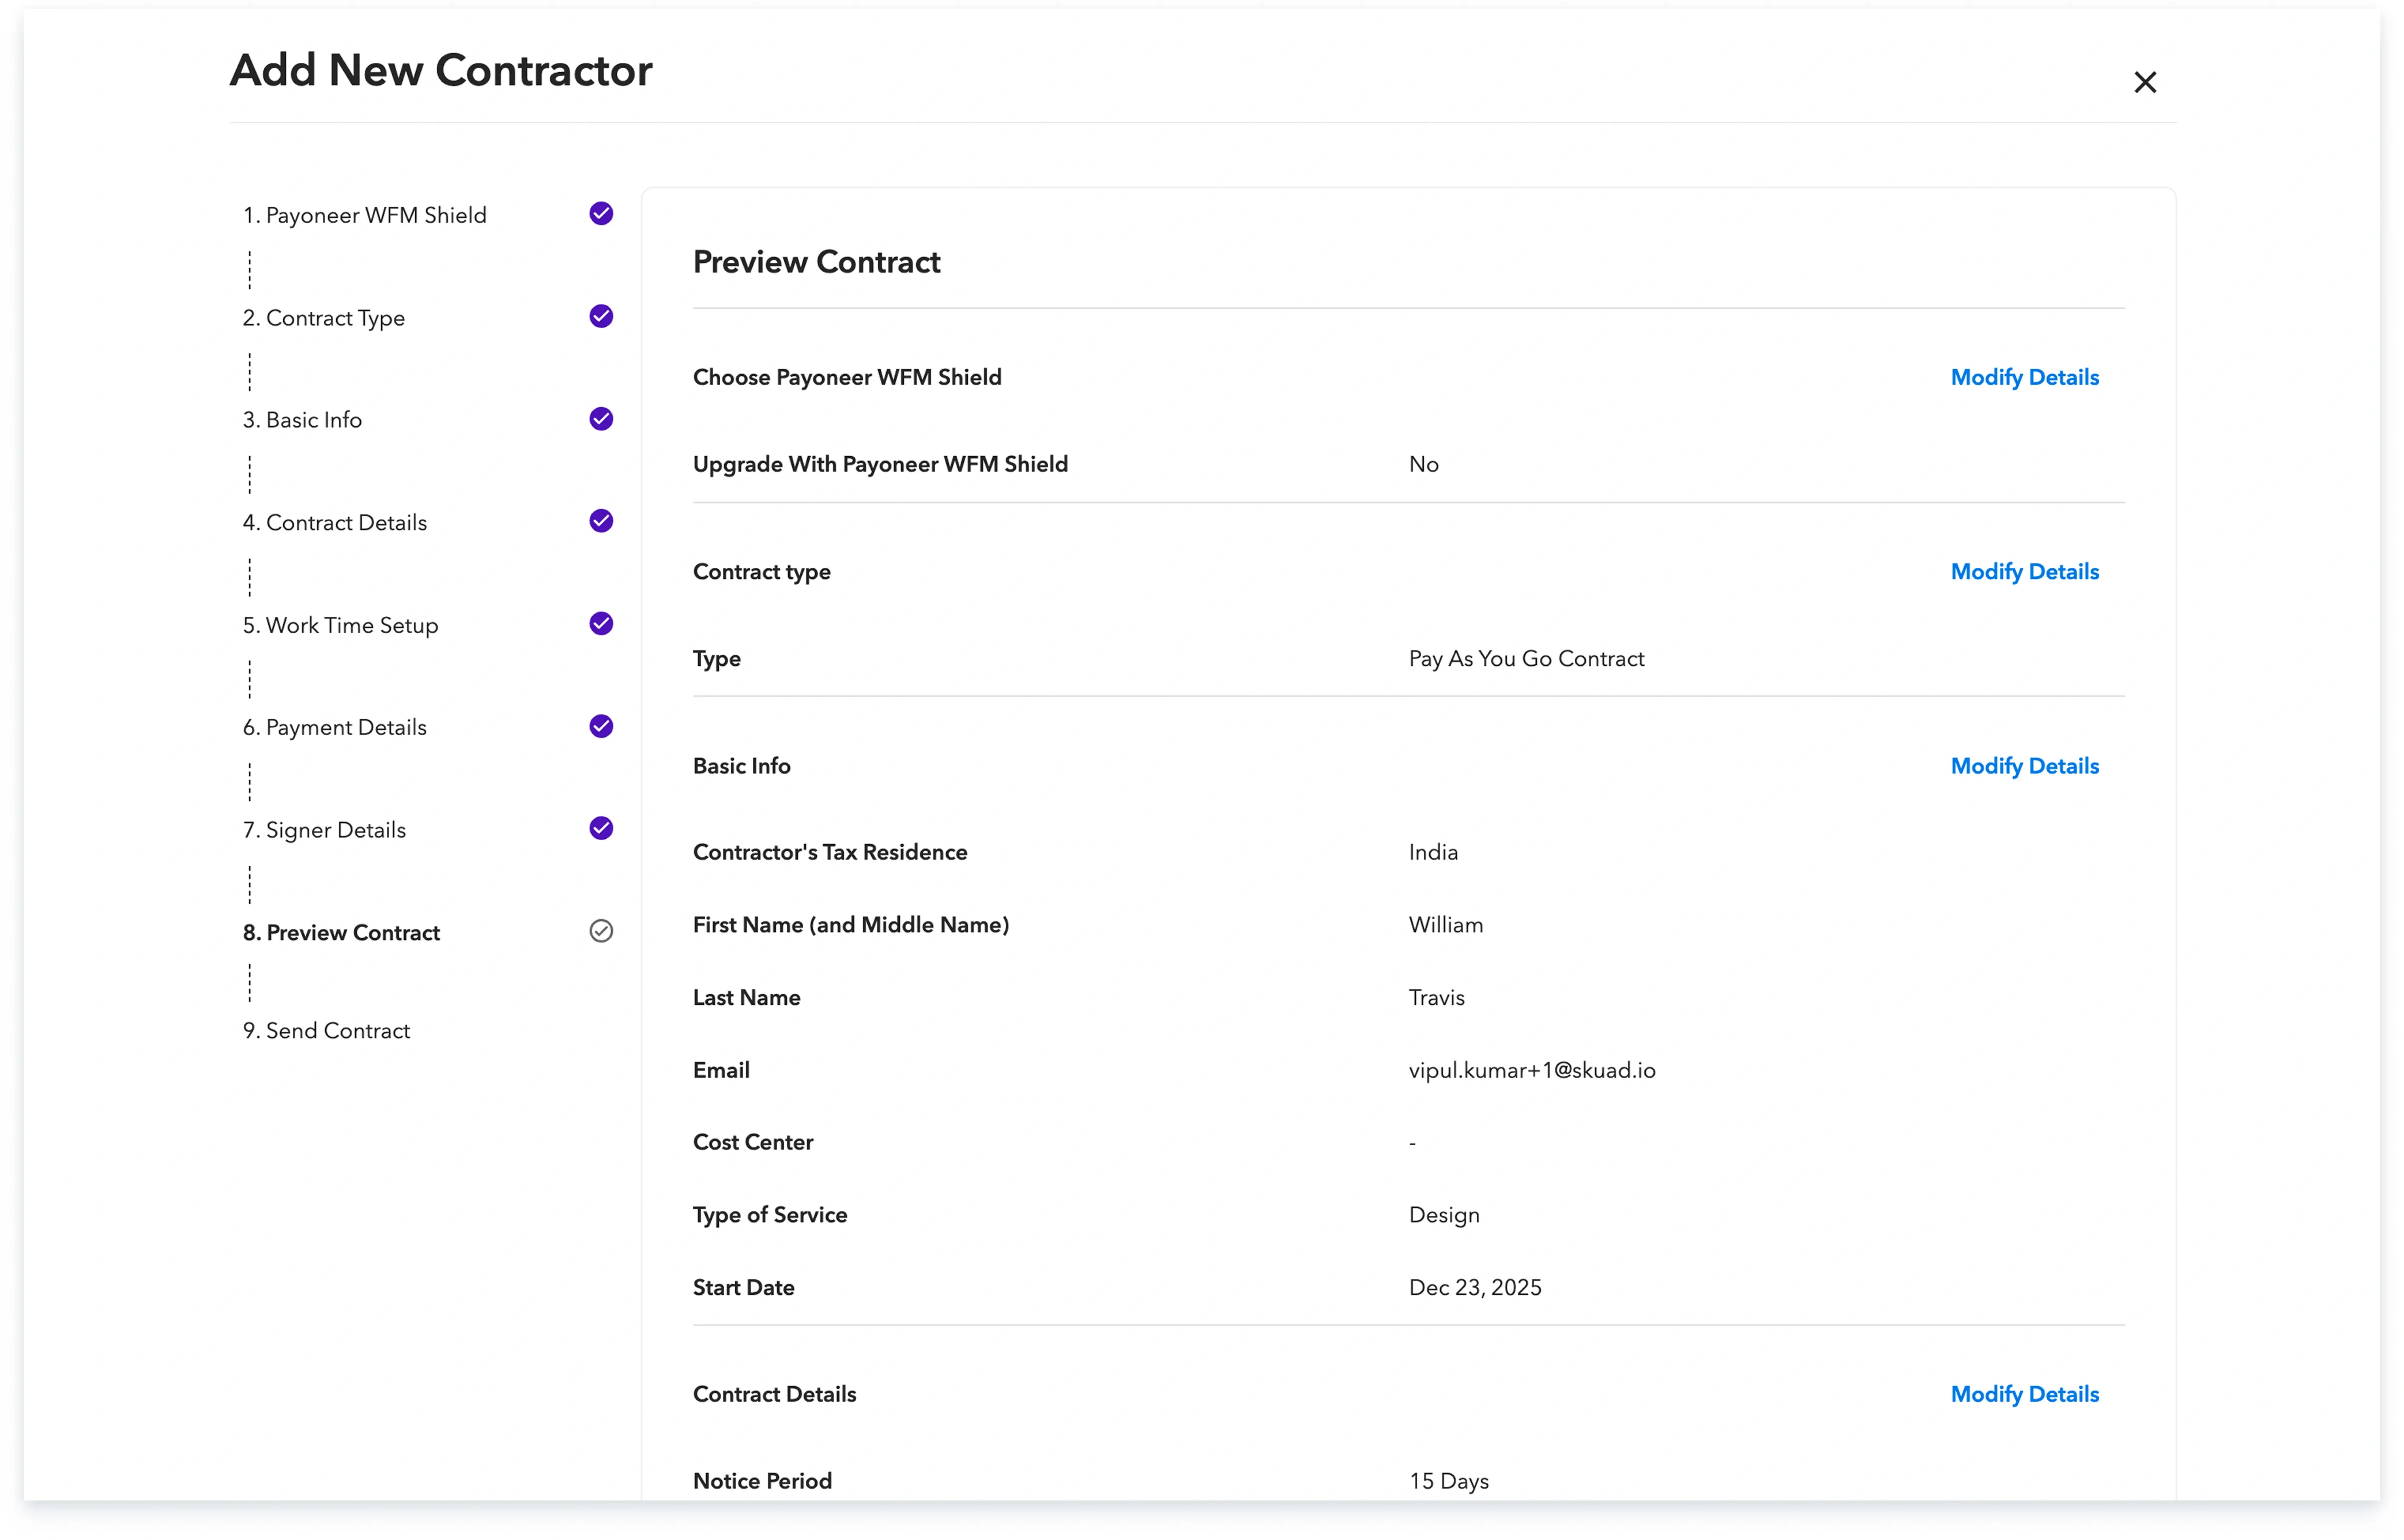
Task: Click the Payment Details checkmark icon
Action: 601,726
